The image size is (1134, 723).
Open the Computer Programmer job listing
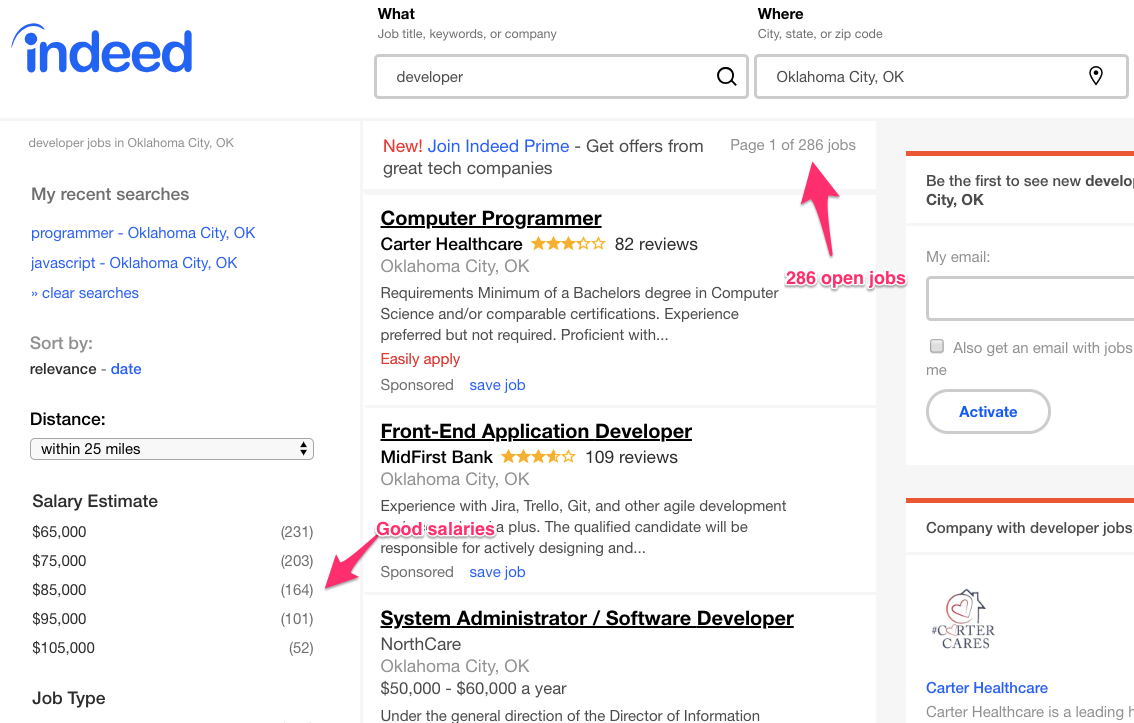click(x=491, y=218)
